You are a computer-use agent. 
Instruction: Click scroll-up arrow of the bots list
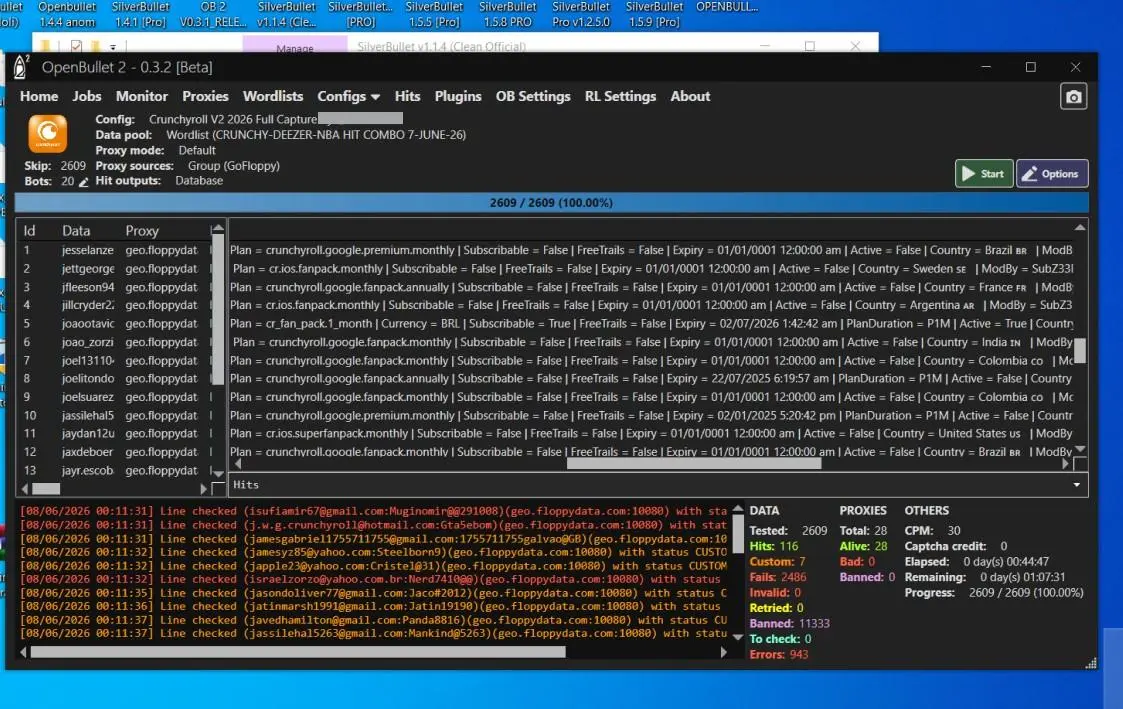click(218, 228)
